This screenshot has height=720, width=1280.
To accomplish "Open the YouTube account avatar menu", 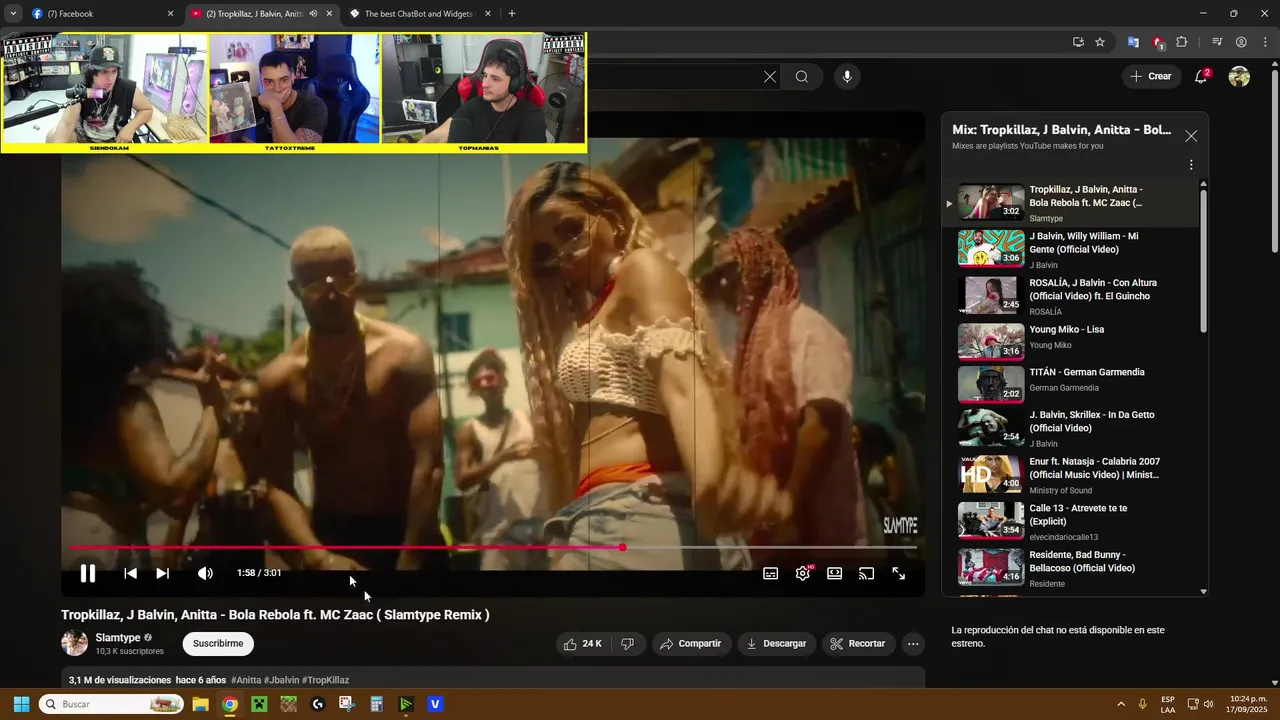I will pos(1239,77).
